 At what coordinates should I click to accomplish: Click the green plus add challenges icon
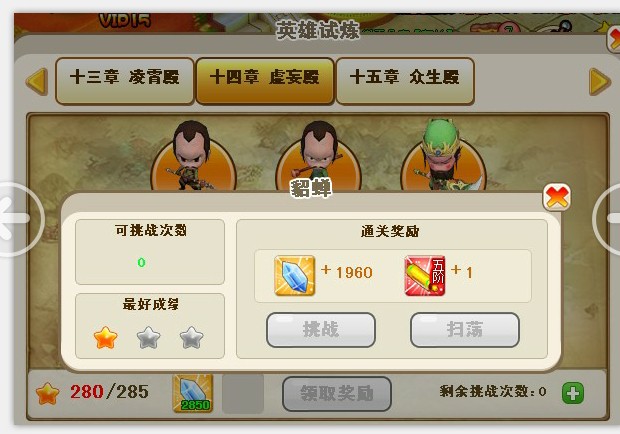point(573,393)
